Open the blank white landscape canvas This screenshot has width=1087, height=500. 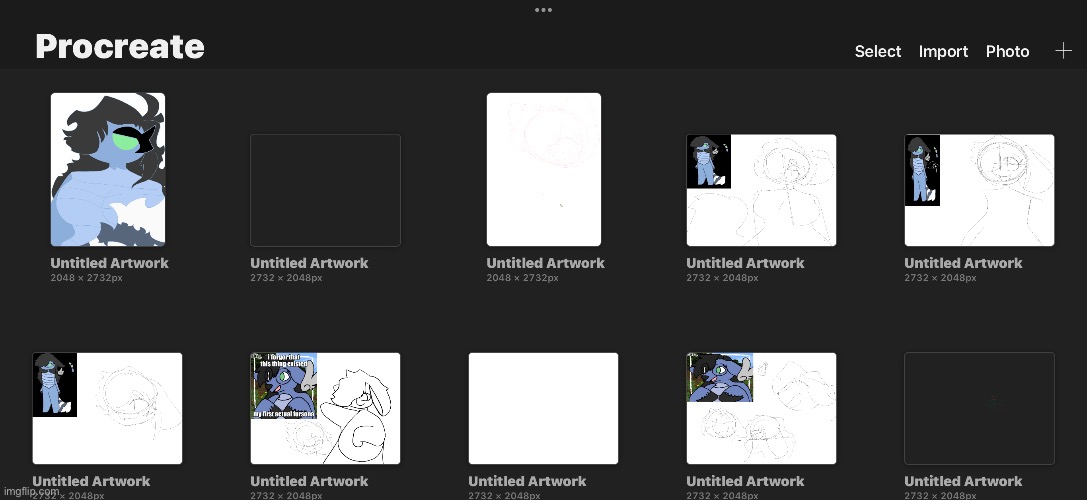[x=543, y=408]
